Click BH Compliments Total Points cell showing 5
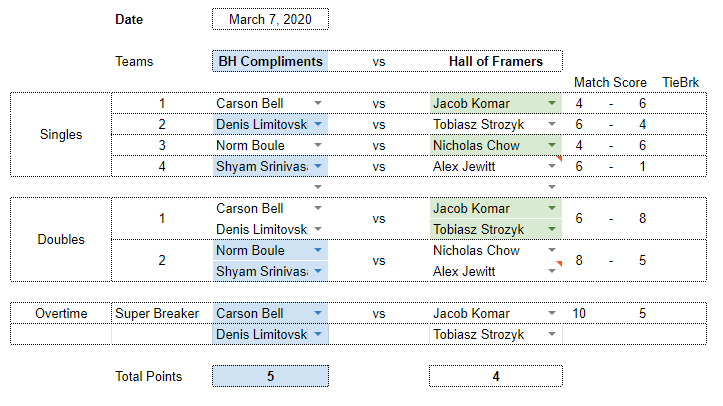This screenshot has height=406, width=723. pos(270,376)
